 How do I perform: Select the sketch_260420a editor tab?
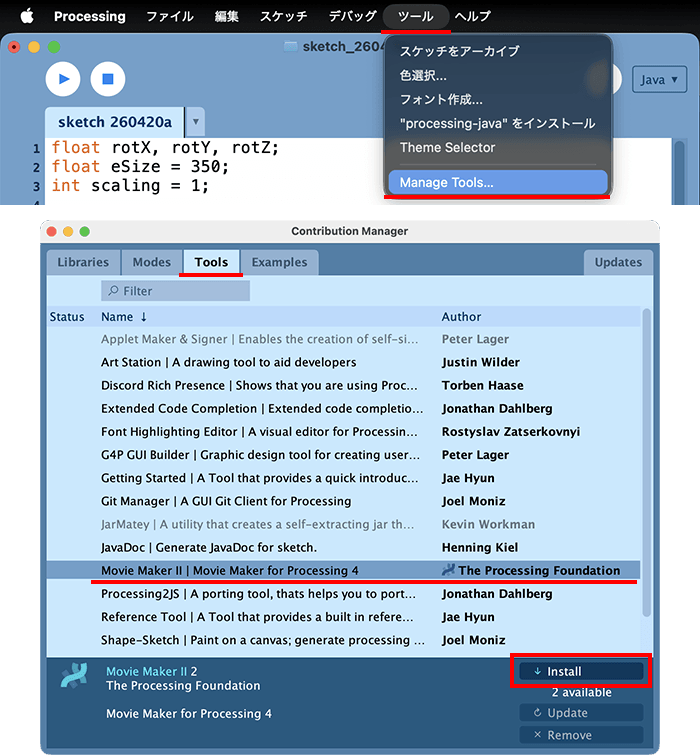[x=115, y=122]
